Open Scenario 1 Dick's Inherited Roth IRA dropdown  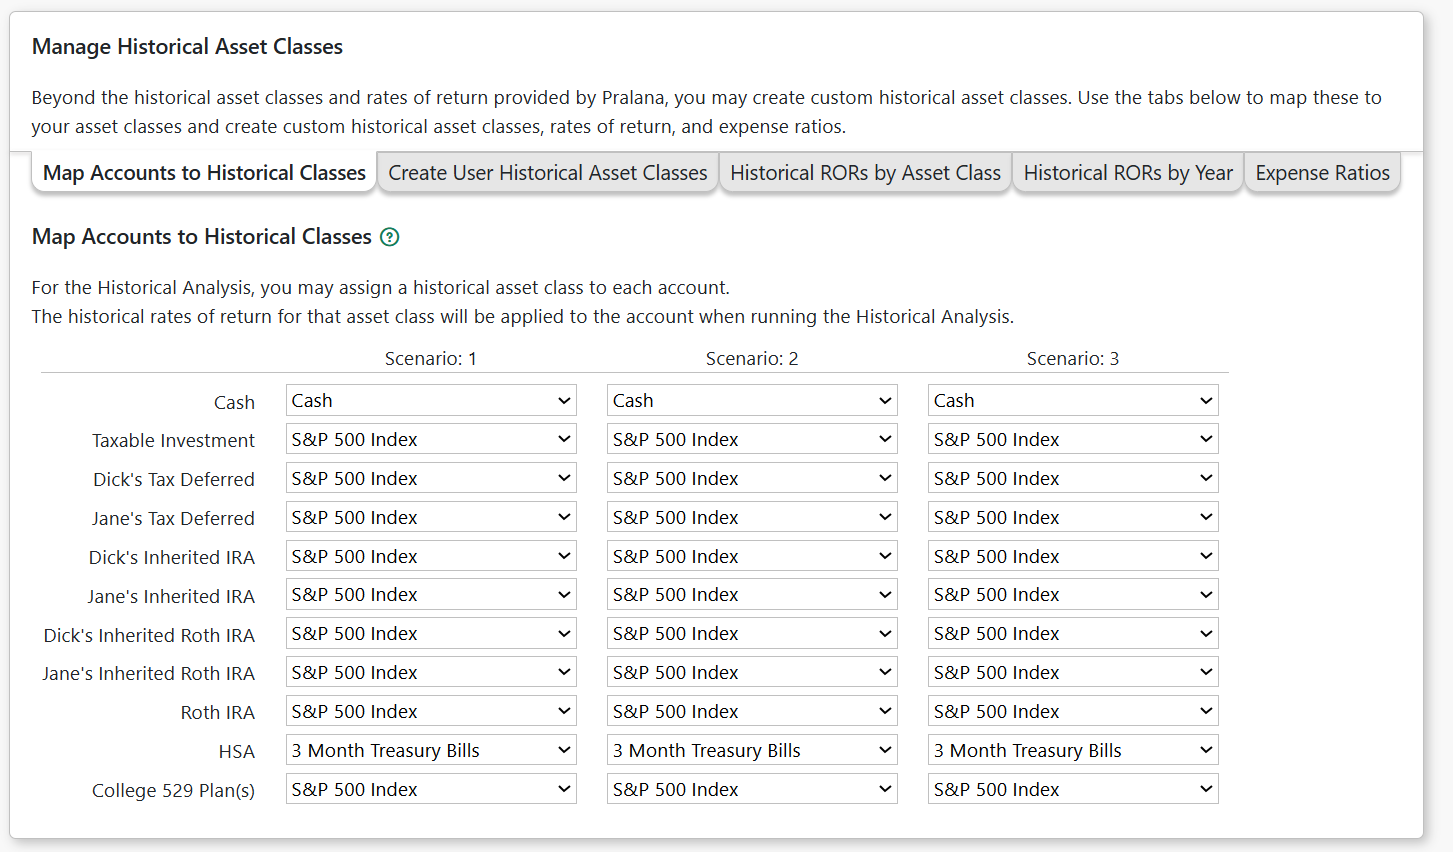pos(431,634)
